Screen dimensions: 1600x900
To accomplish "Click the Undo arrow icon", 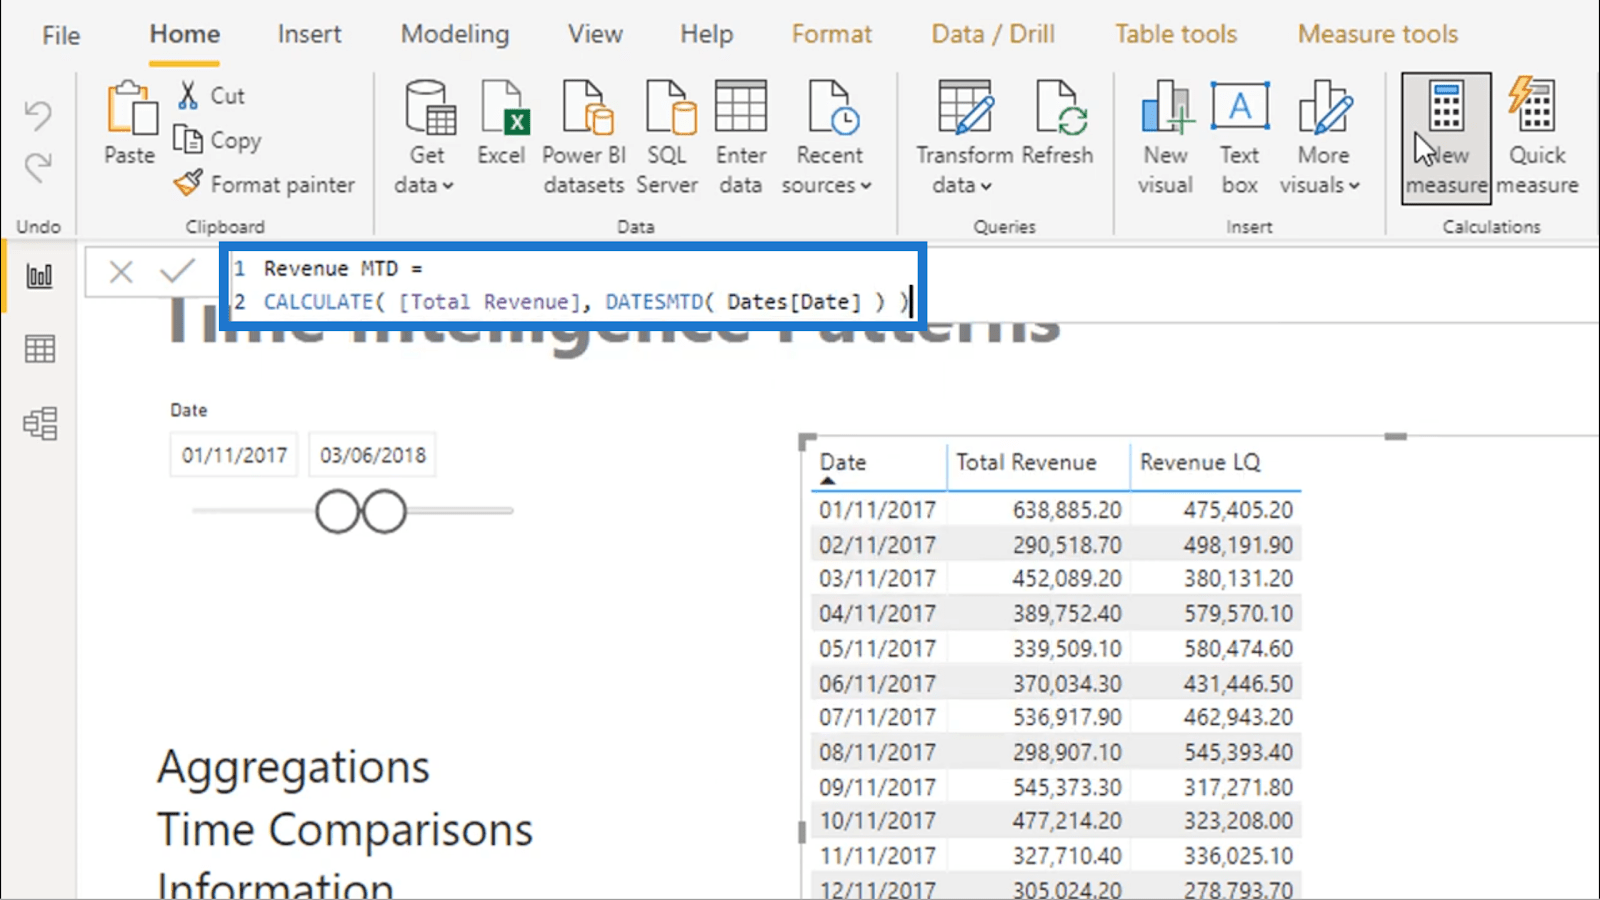I will (x=38, y=116).
